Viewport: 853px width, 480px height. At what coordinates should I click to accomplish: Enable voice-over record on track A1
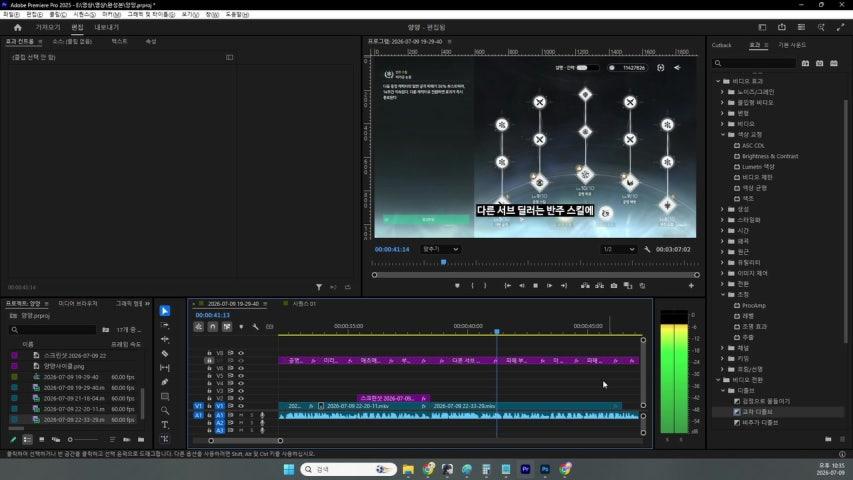262,415
